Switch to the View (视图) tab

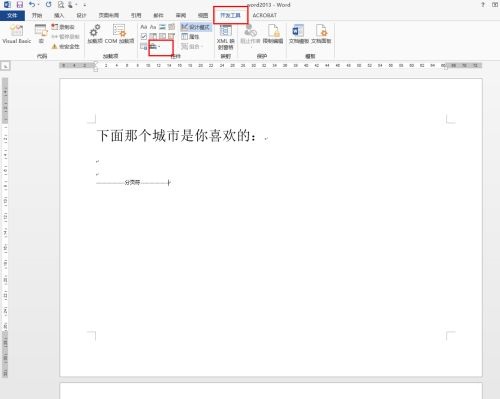pyautogui.click(x=203, y=15)
